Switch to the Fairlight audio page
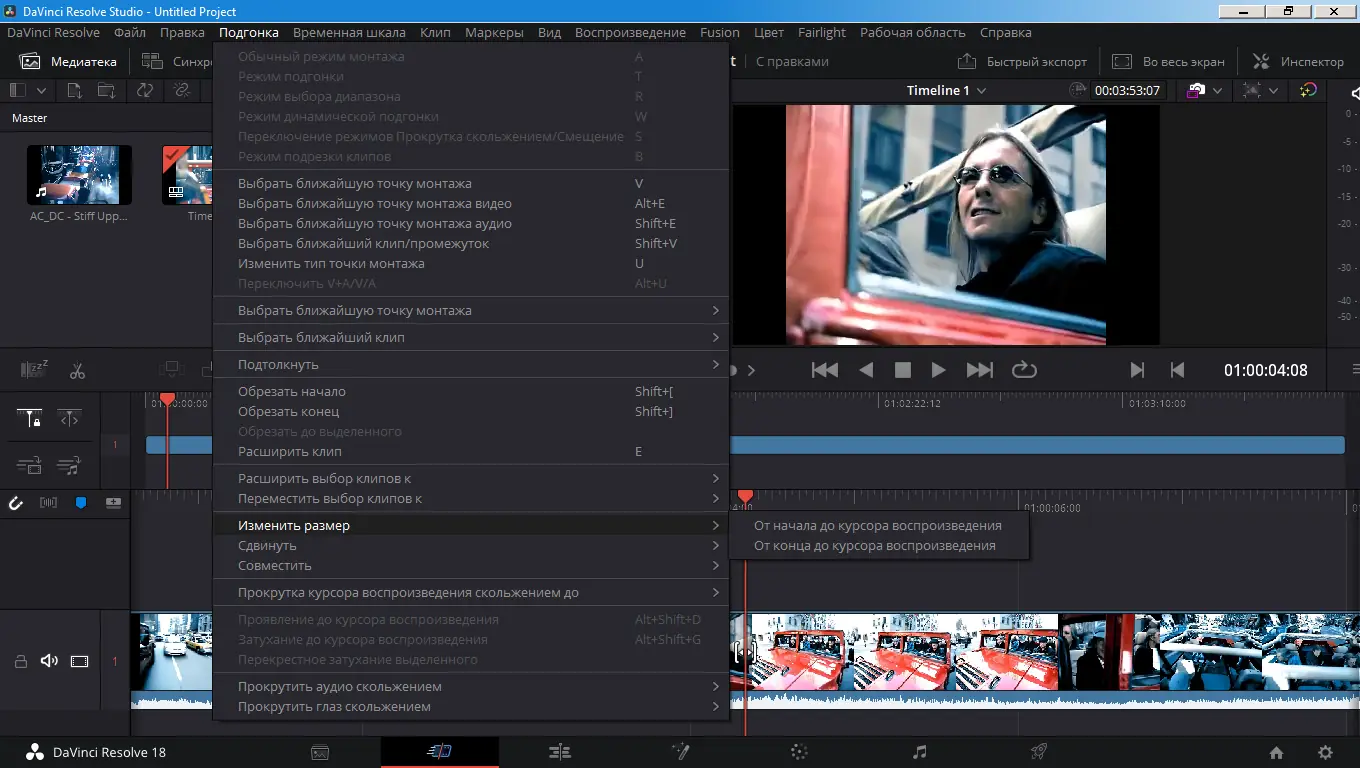The height and width of the screenshot is (768, 1360). click(x=918, y=751)
